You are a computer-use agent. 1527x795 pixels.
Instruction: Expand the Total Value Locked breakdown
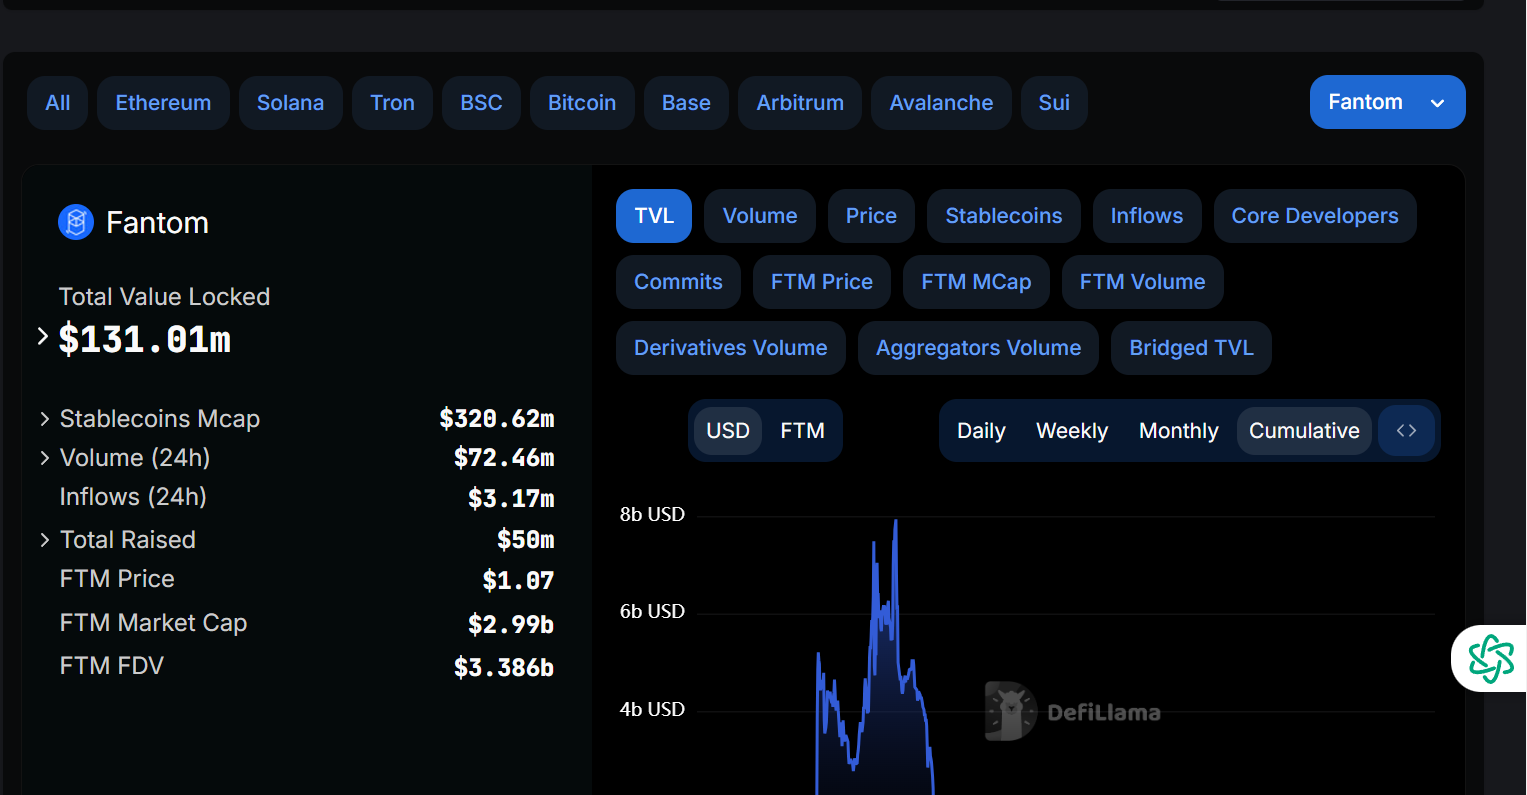(x=43, y=337)
